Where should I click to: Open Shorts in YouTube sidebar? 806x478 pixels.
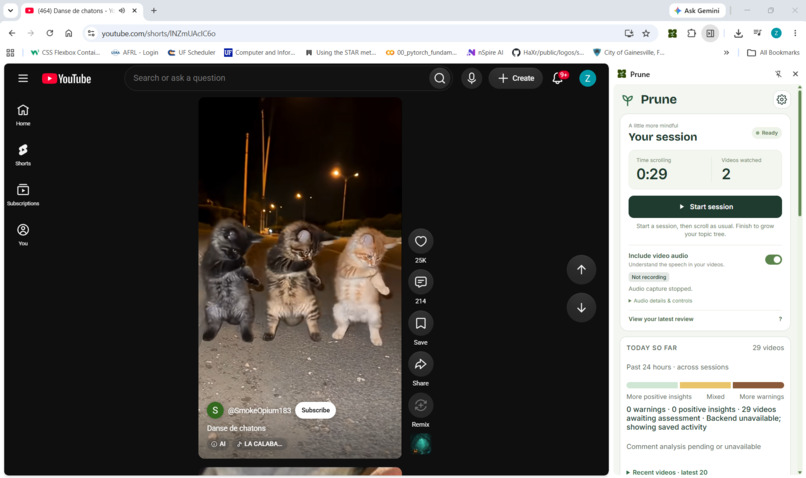pyautogui.click(x=23, y=155)
